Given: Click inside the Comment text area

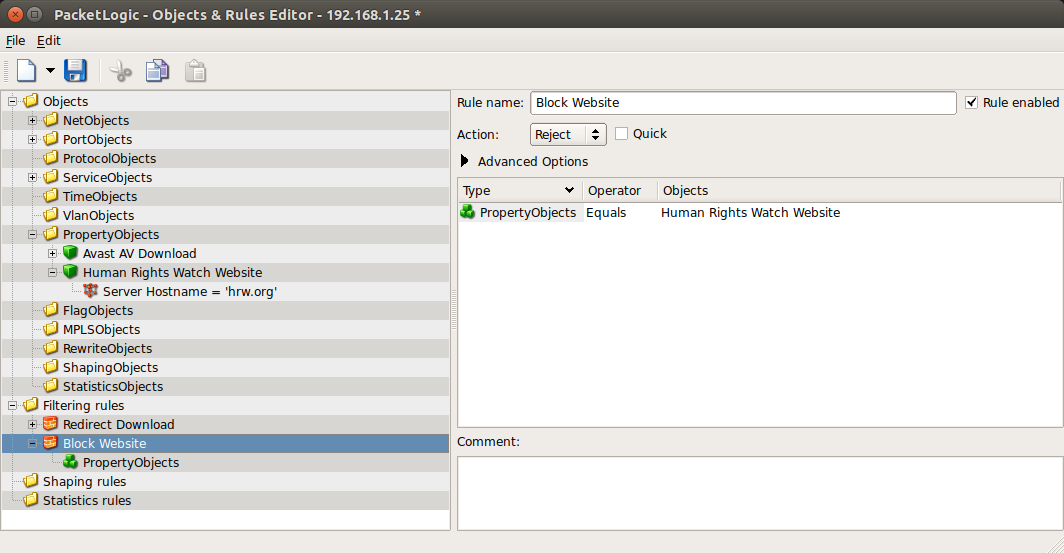Looking at the screenshot, I should pos(759,492).
